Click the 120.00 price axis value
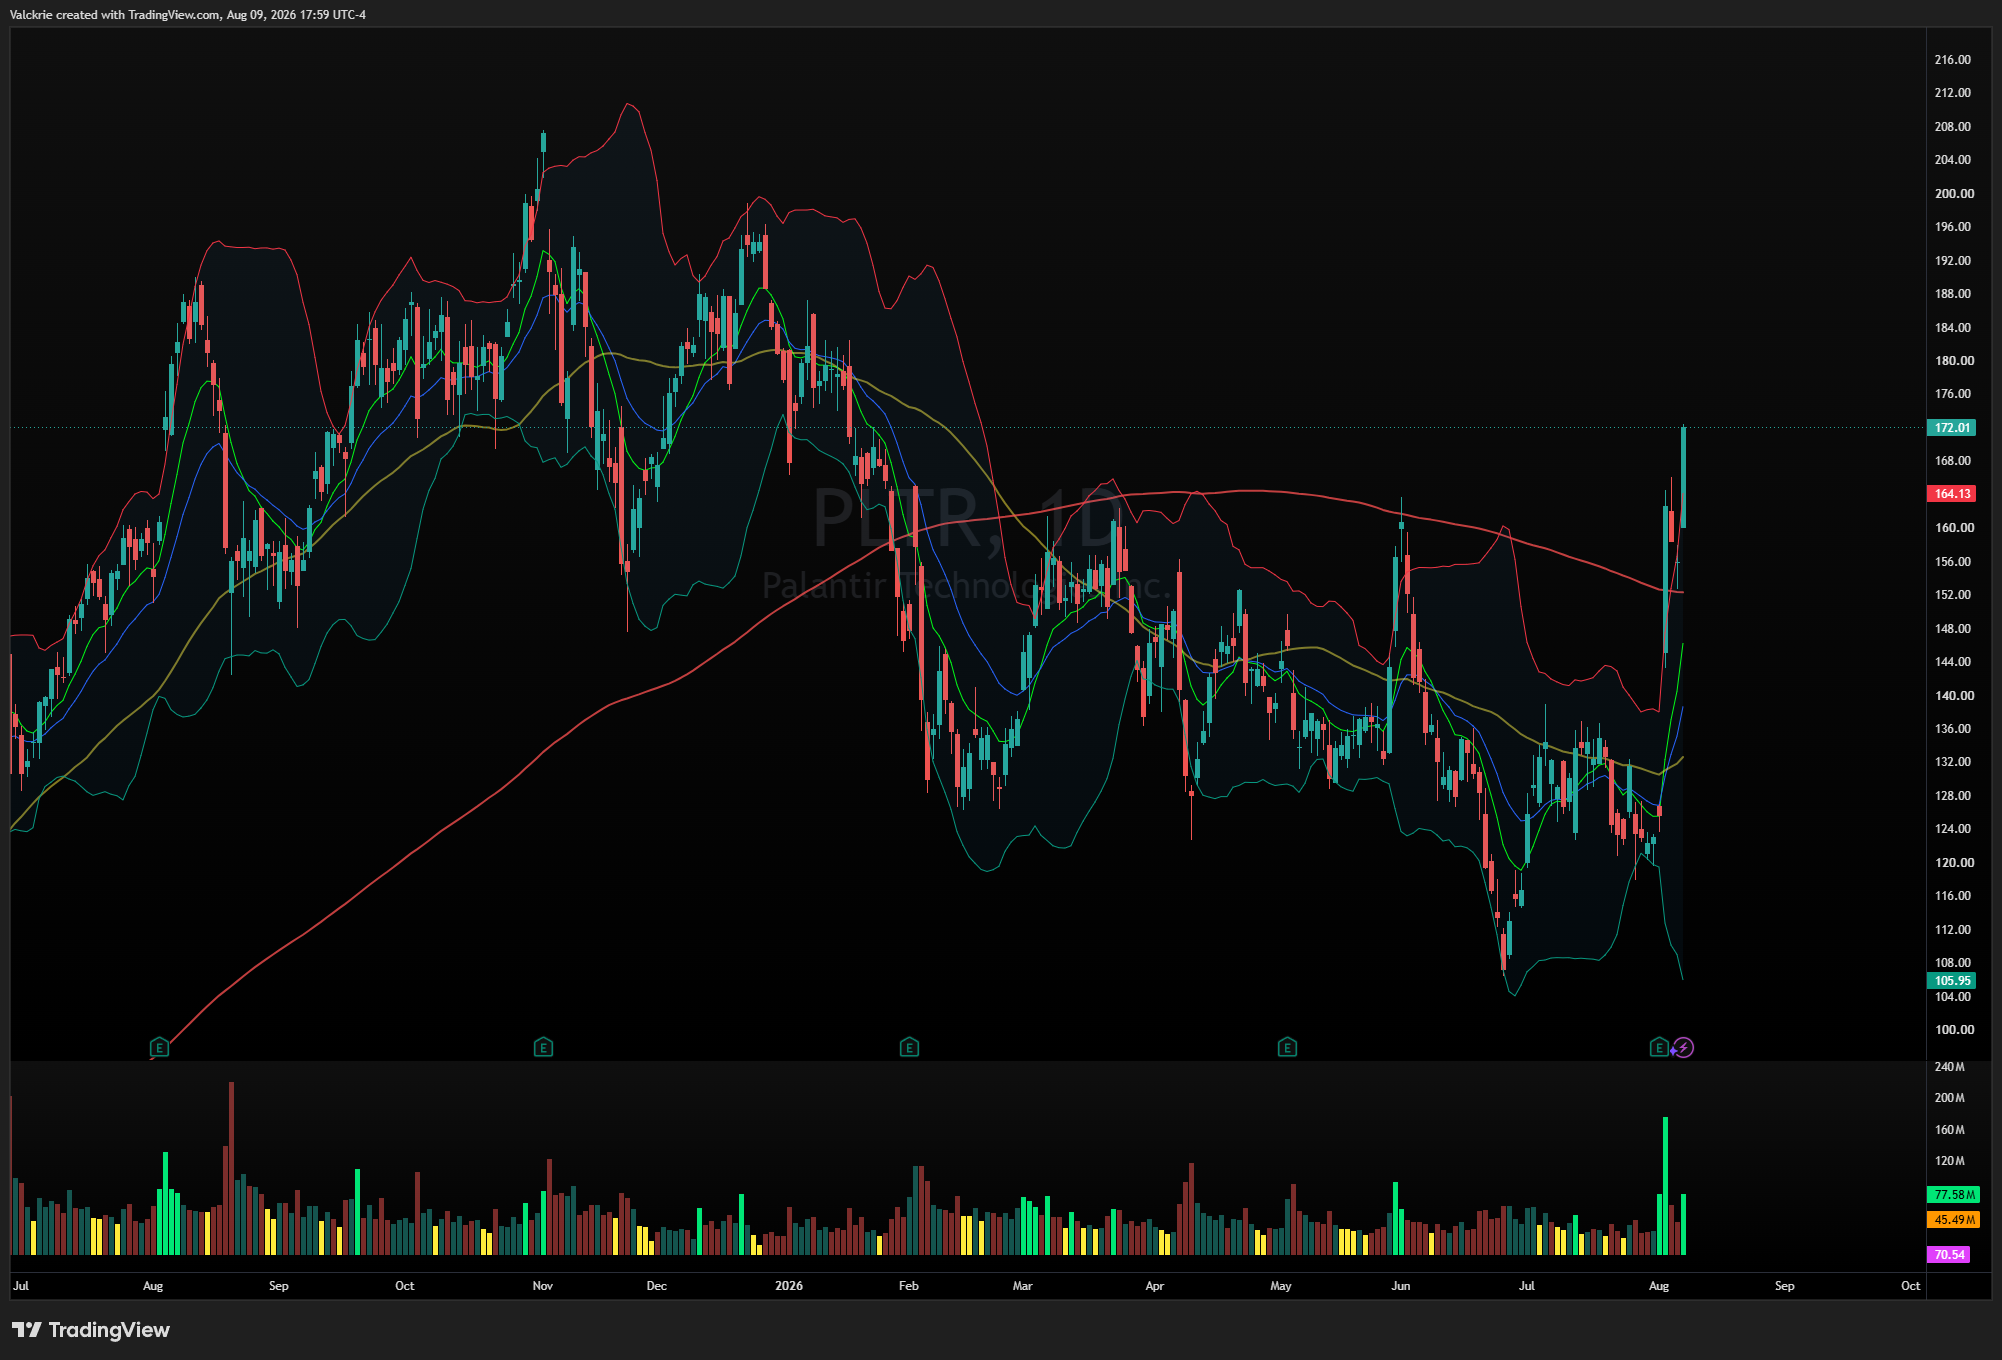The image size is (2002, 1360). point(1952,863)
